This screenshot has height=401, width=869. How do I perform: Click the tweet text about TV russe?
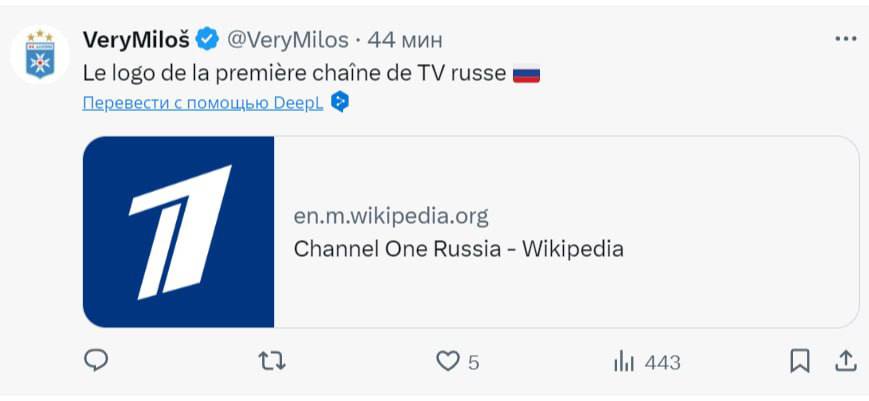tap(295, 73)
